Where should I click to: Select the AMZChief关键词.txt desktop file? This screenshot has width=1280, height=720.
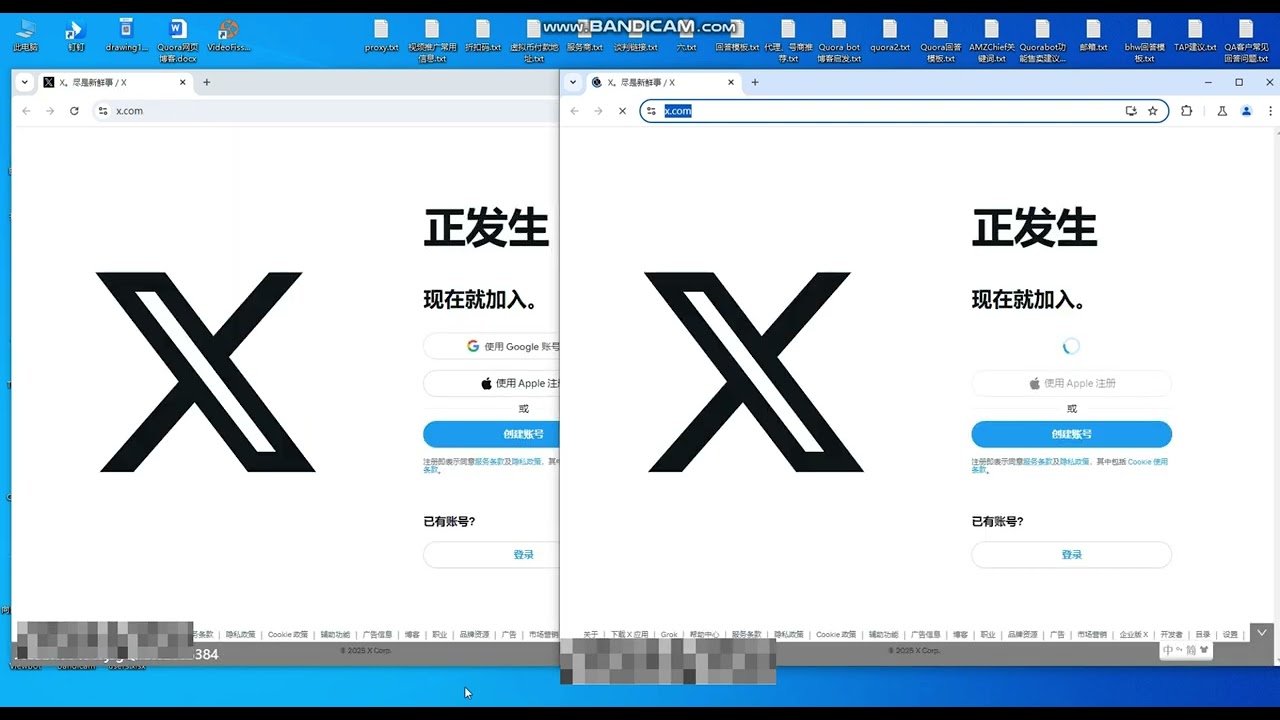(992, 40)
